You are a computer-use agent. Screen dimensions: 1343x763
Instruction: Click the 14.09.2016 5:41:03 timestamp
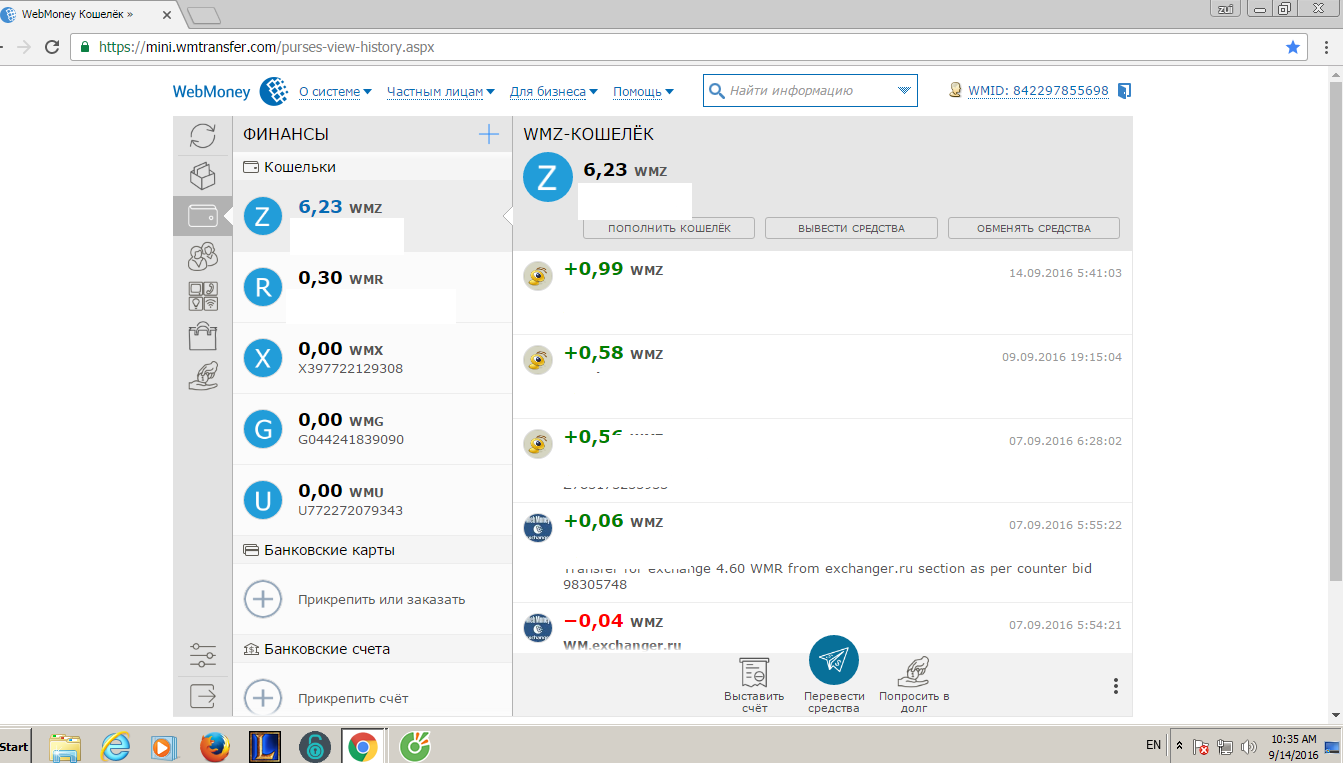[x=1065, y=273]
